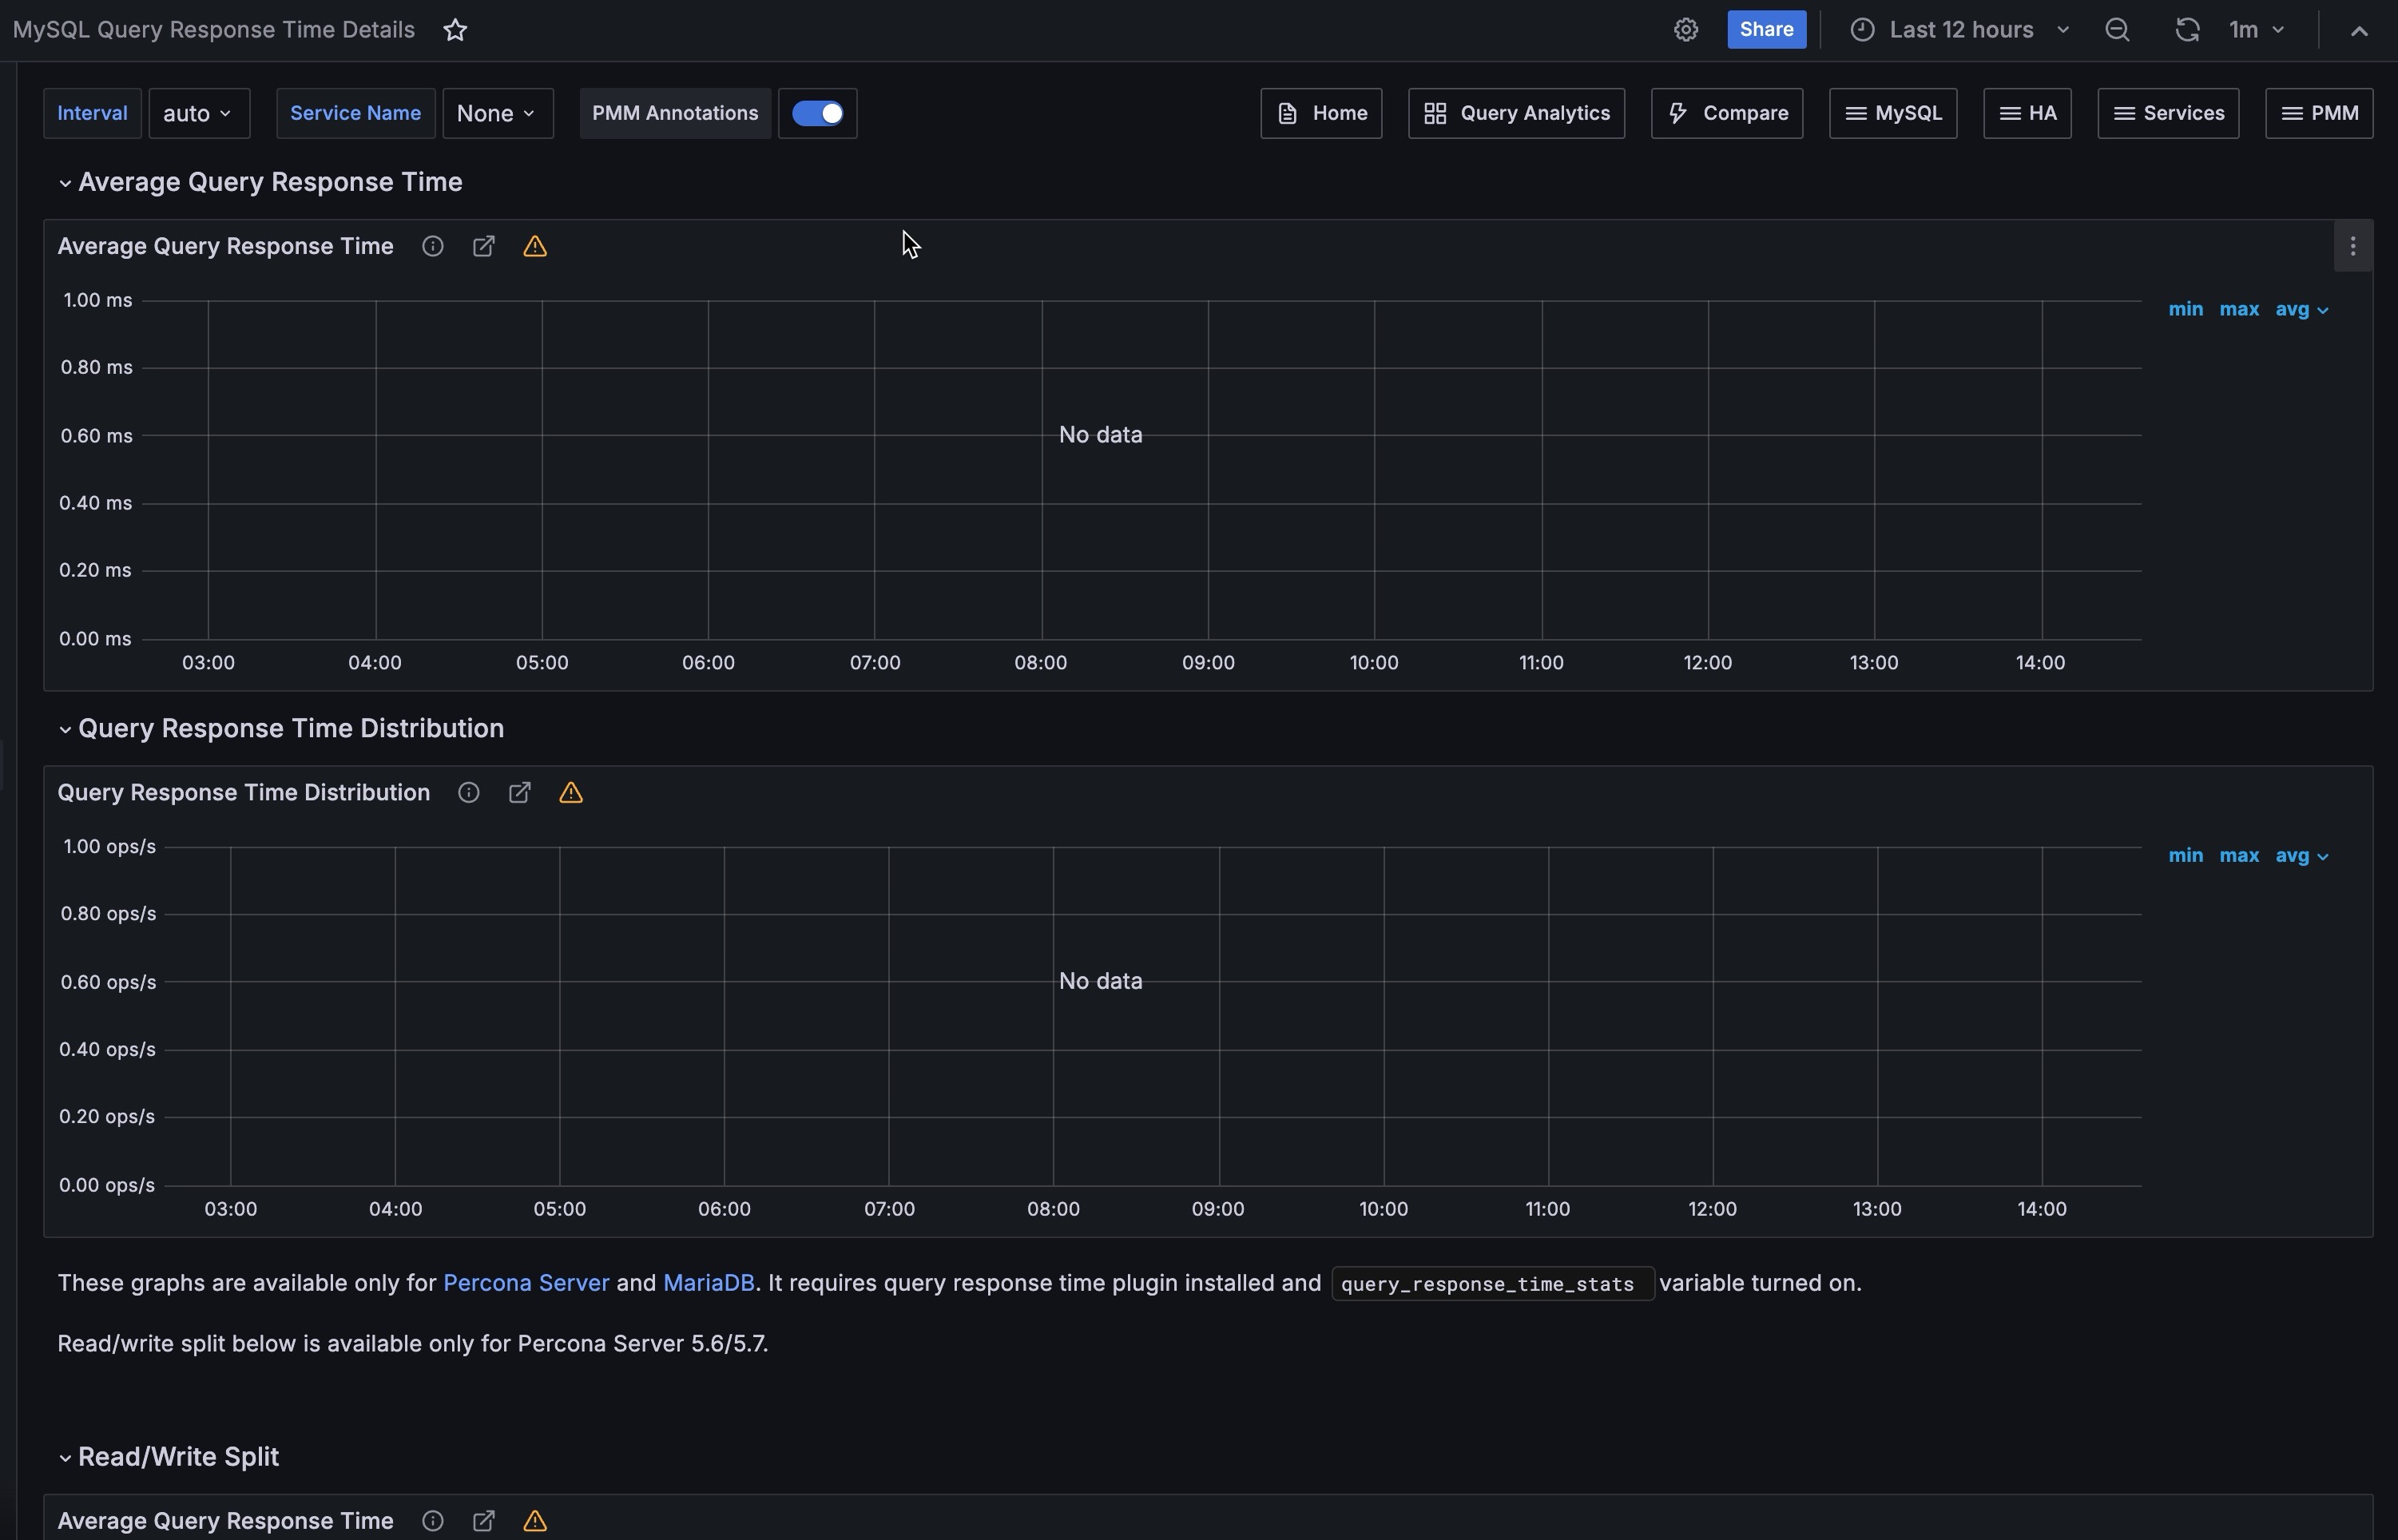Screen dimensions: 2398x1540
Task: Open the Services menu
Action: [x=2167, y=113]
